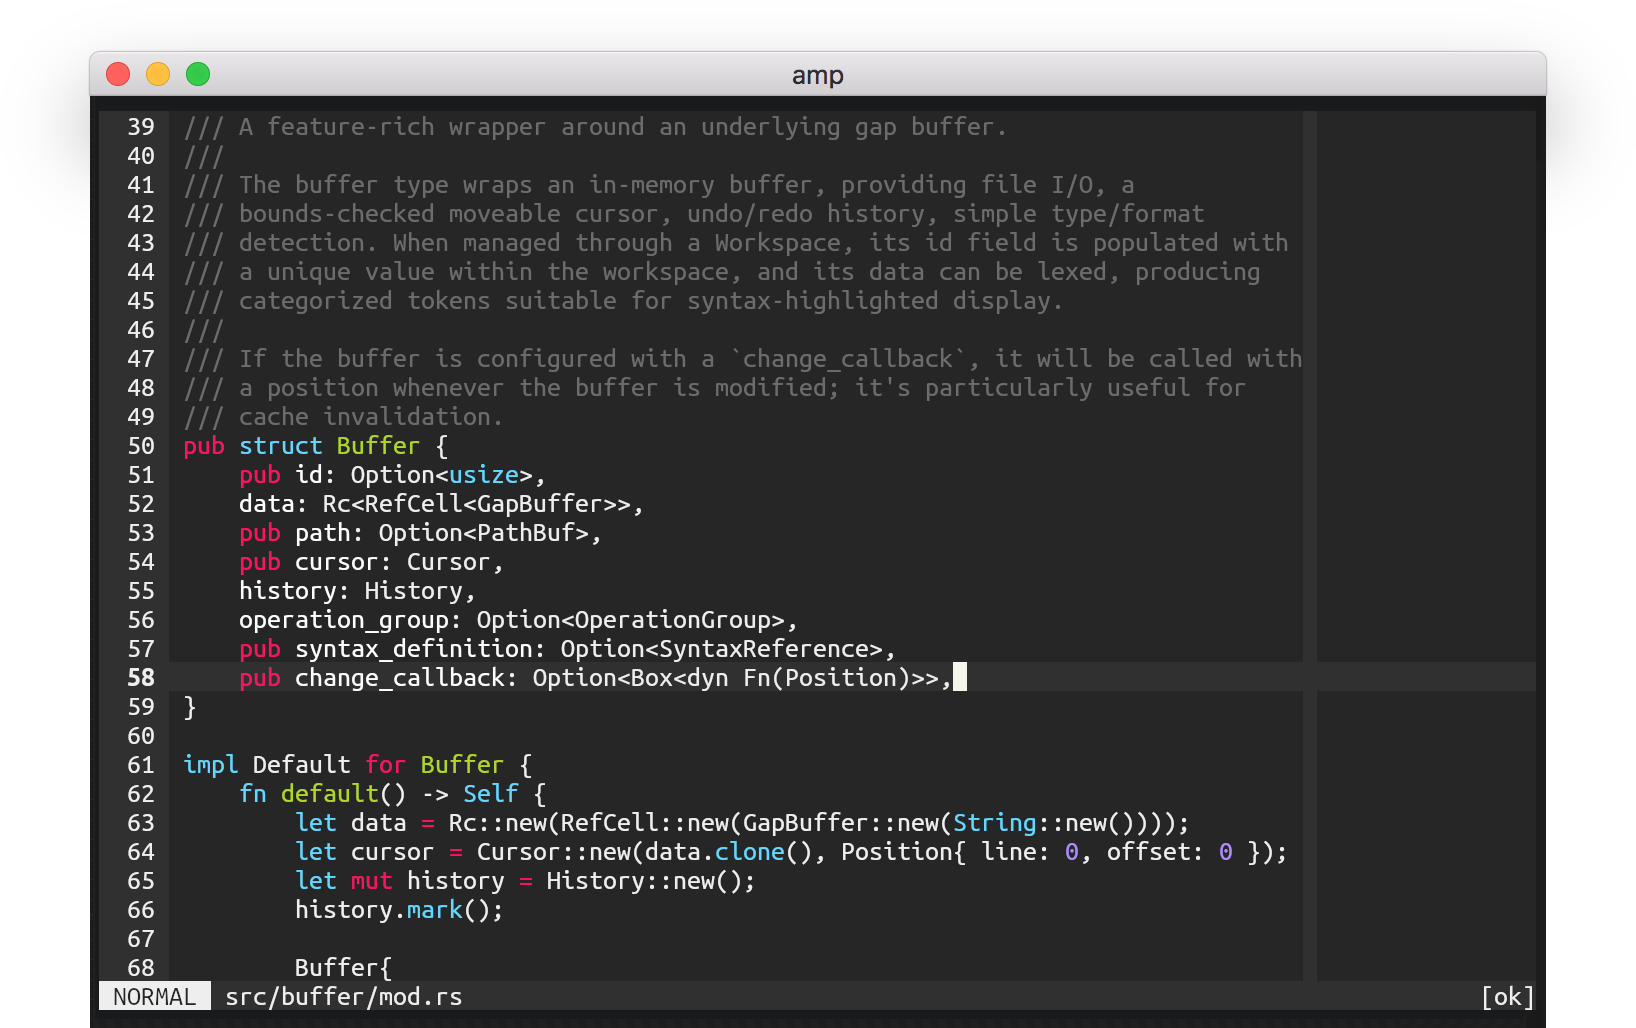The image size is (1636, 1028).
Task: Click the green zoom traffic light button
Action: (x=198, y=74)
